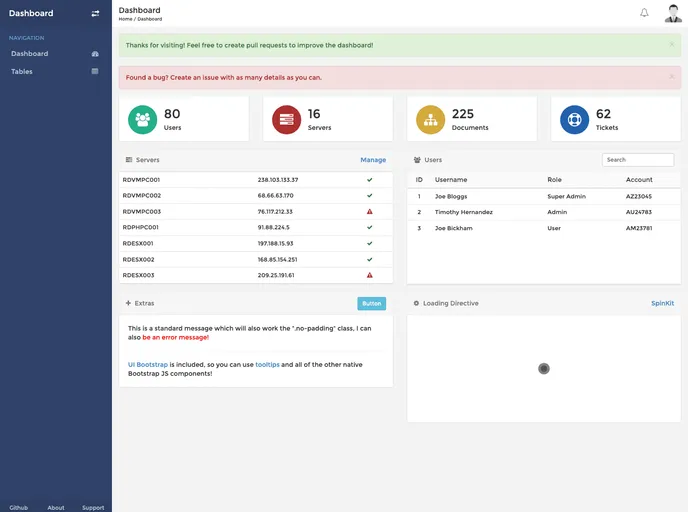Click the RDESX001 check status icon
The width and height of the screenshot is (688, 512).
(369, 243)
